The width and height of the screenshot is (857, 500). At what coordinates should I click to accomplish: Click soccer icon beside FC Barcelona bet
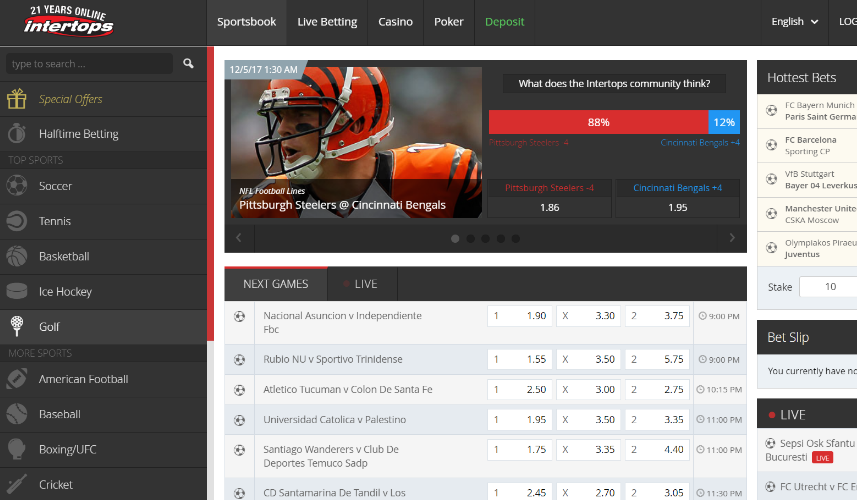[771, 145]
